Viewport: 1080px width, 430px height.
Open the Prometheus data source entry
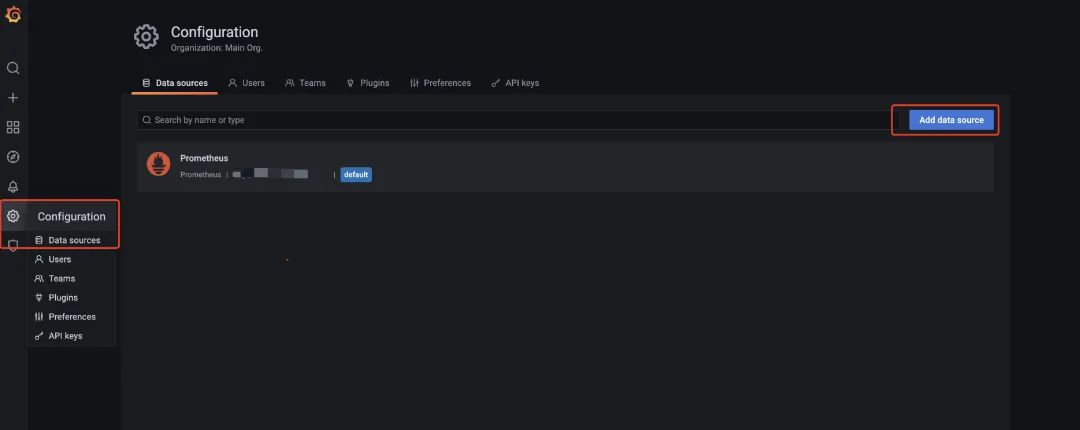(204, 158)
